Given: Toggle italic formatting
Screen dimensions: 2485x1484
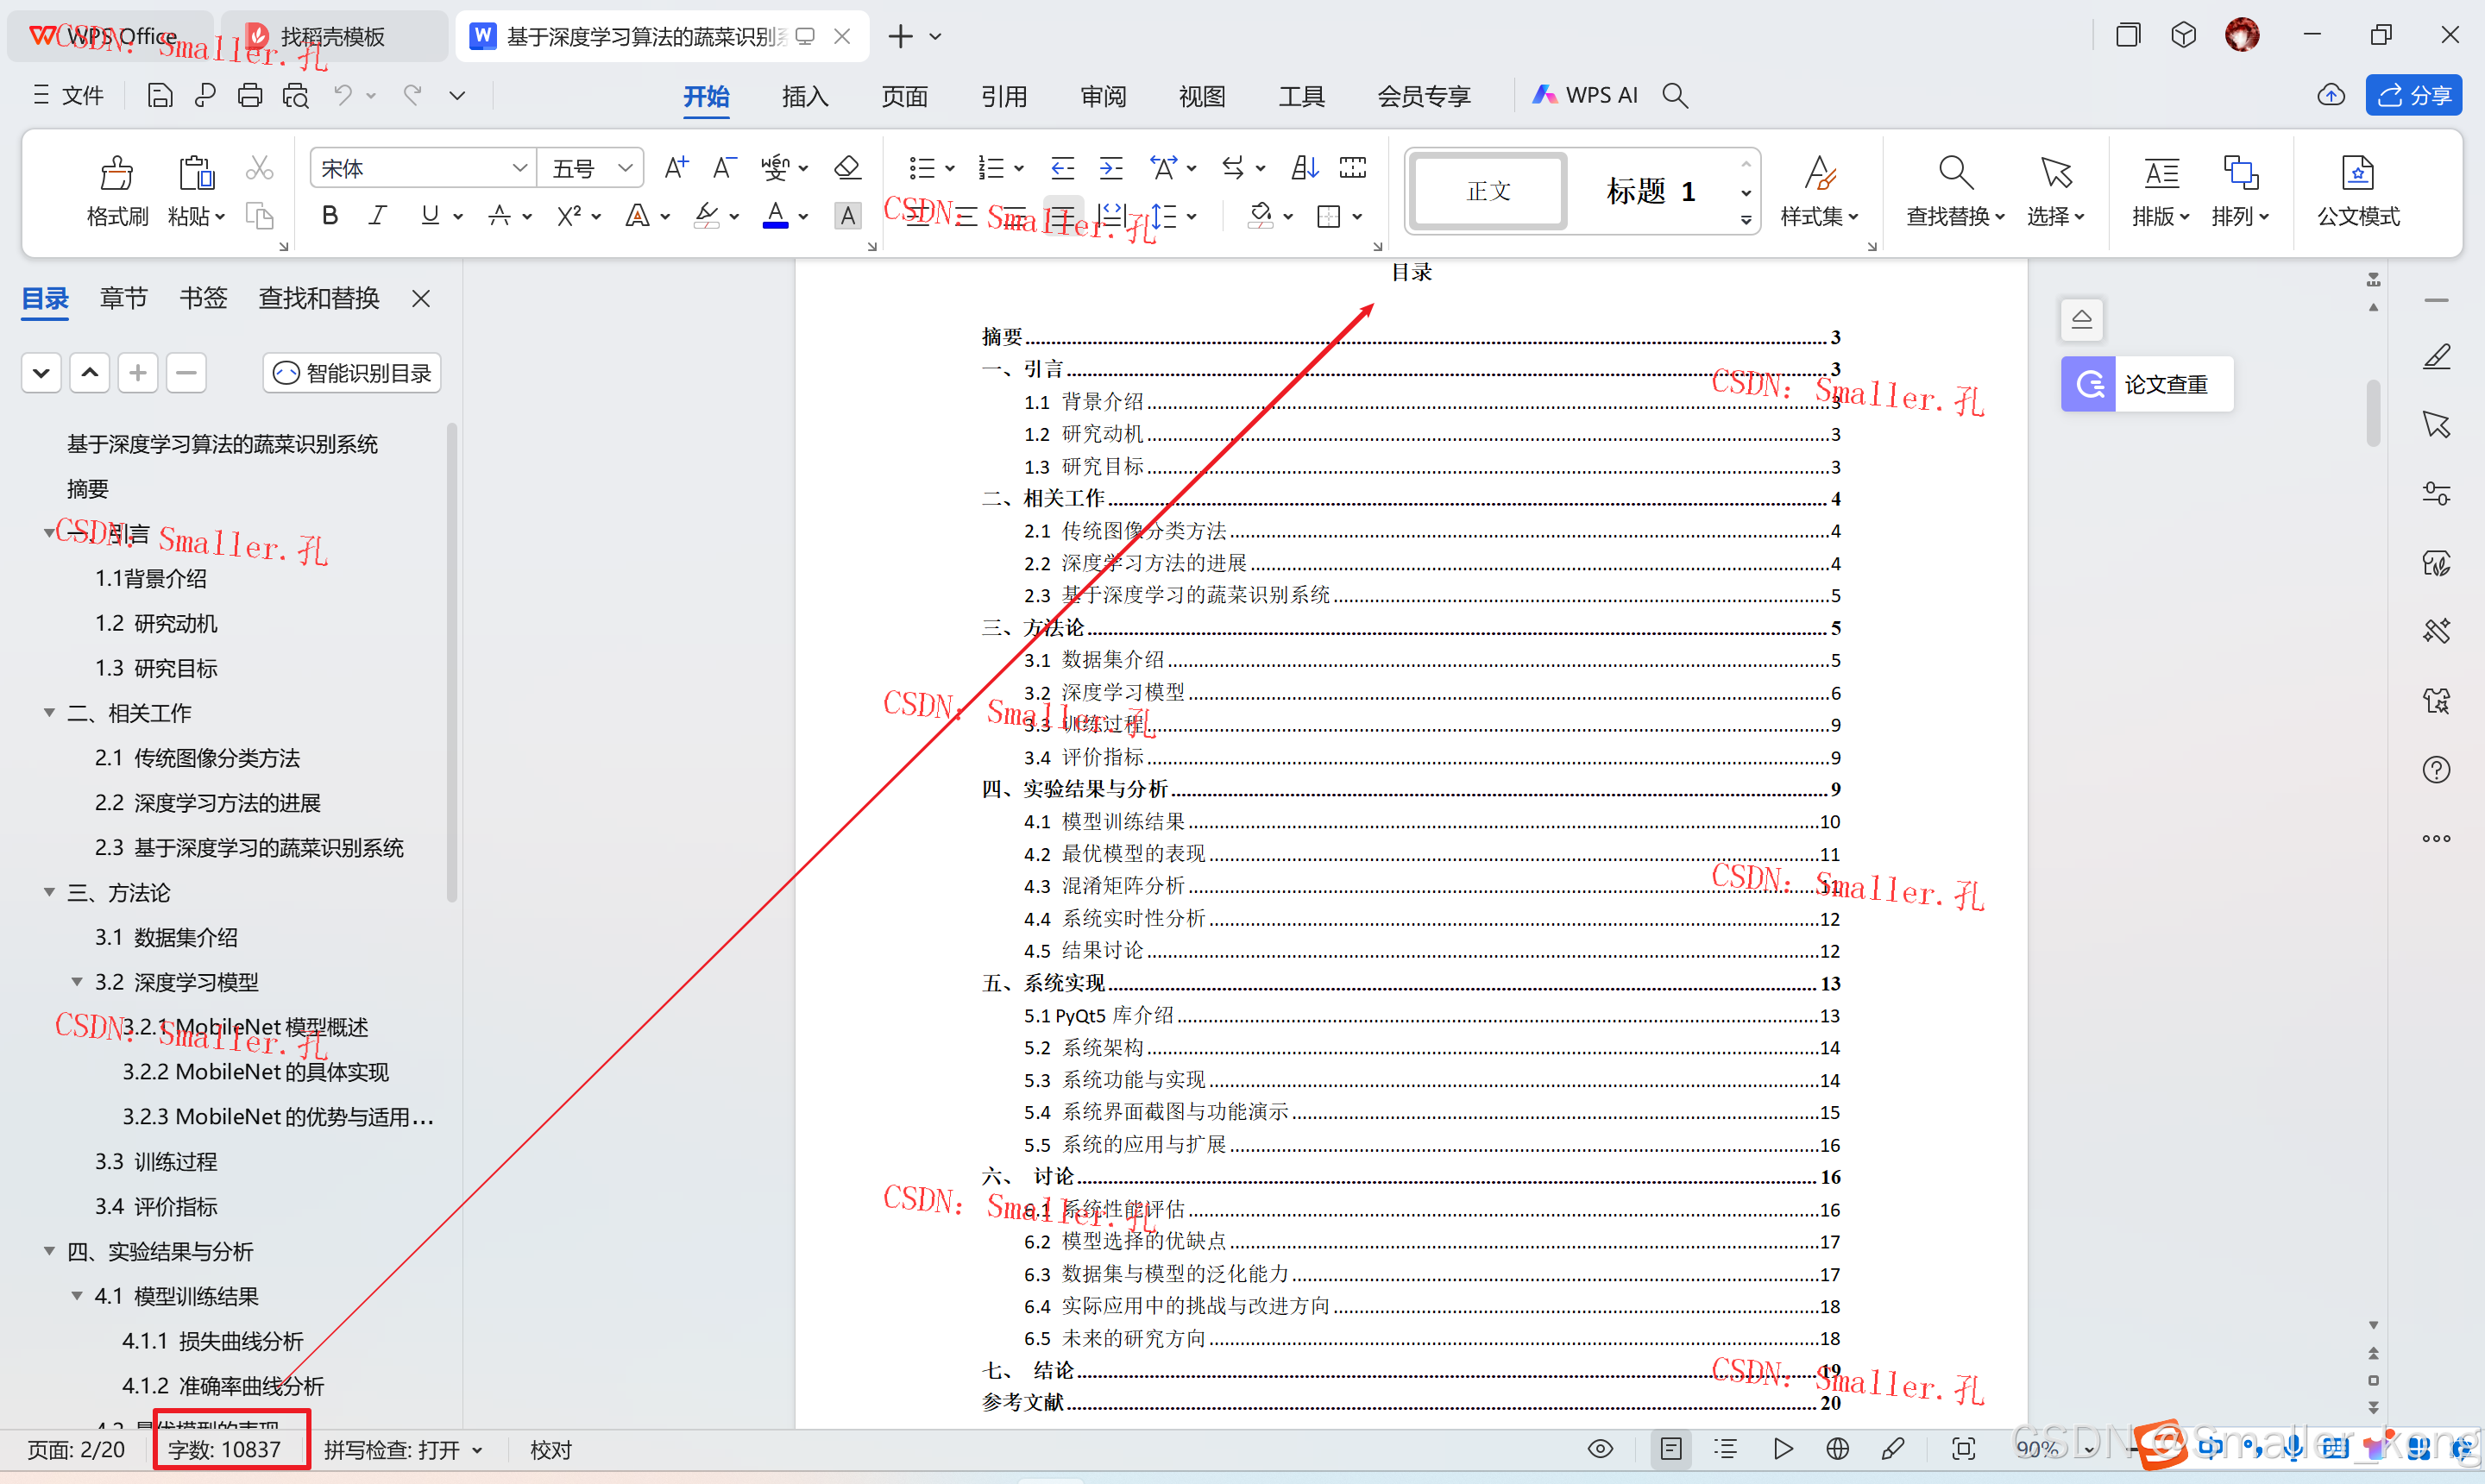Looking at the screenshot, I should [377, 215].
